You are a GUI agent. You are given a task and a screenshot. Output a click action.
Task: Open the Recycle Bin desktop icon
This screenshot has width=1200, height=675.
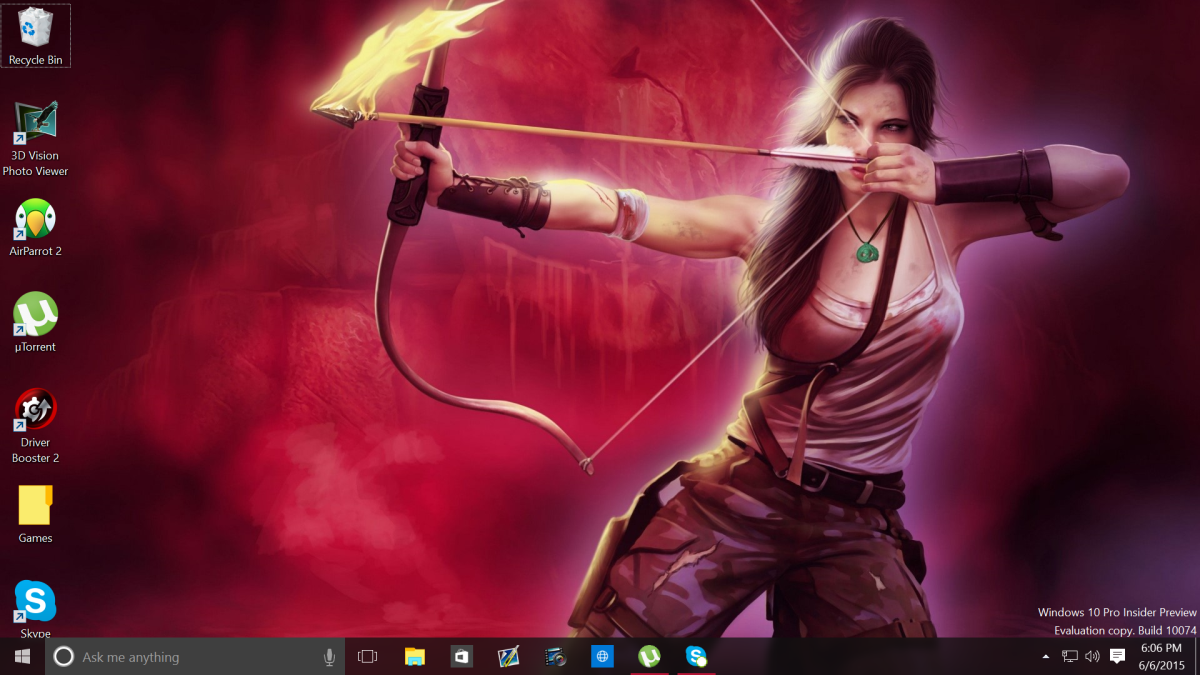click(x=35, y=36)
